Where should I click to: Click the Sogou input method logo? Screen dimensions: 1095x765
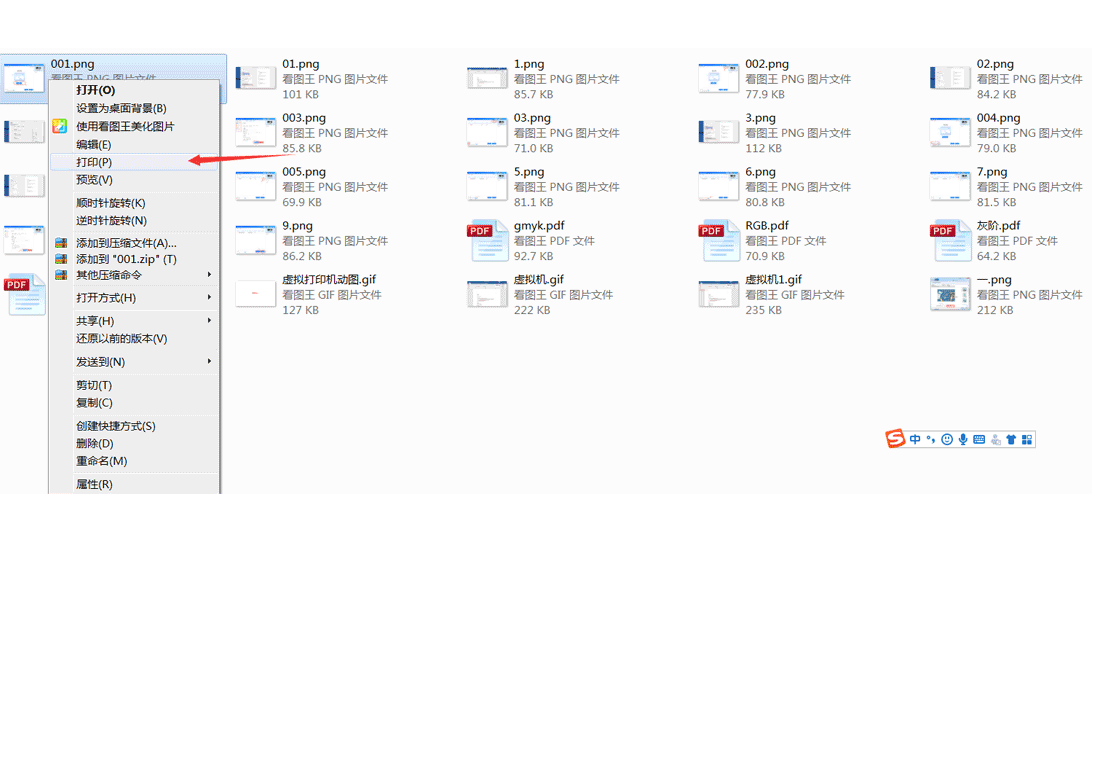tap(895, 439)
